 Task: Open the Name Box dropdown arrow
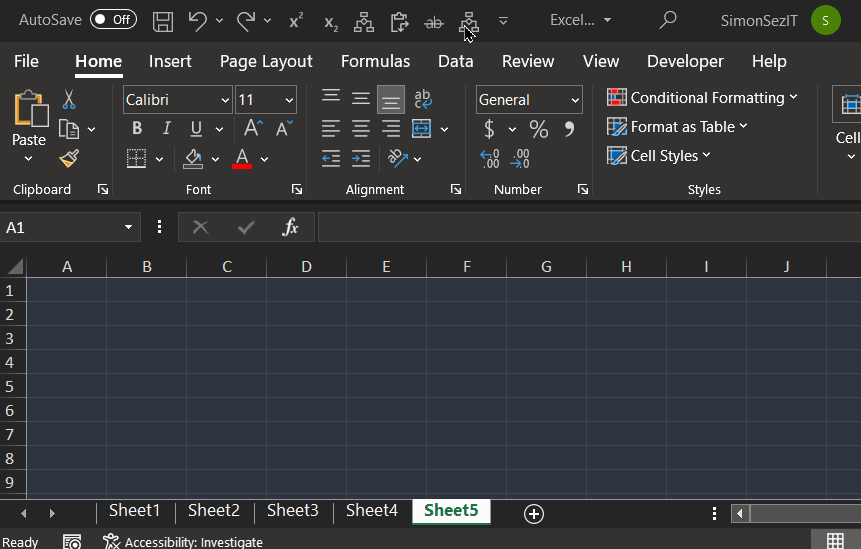(x=128, y=227)
